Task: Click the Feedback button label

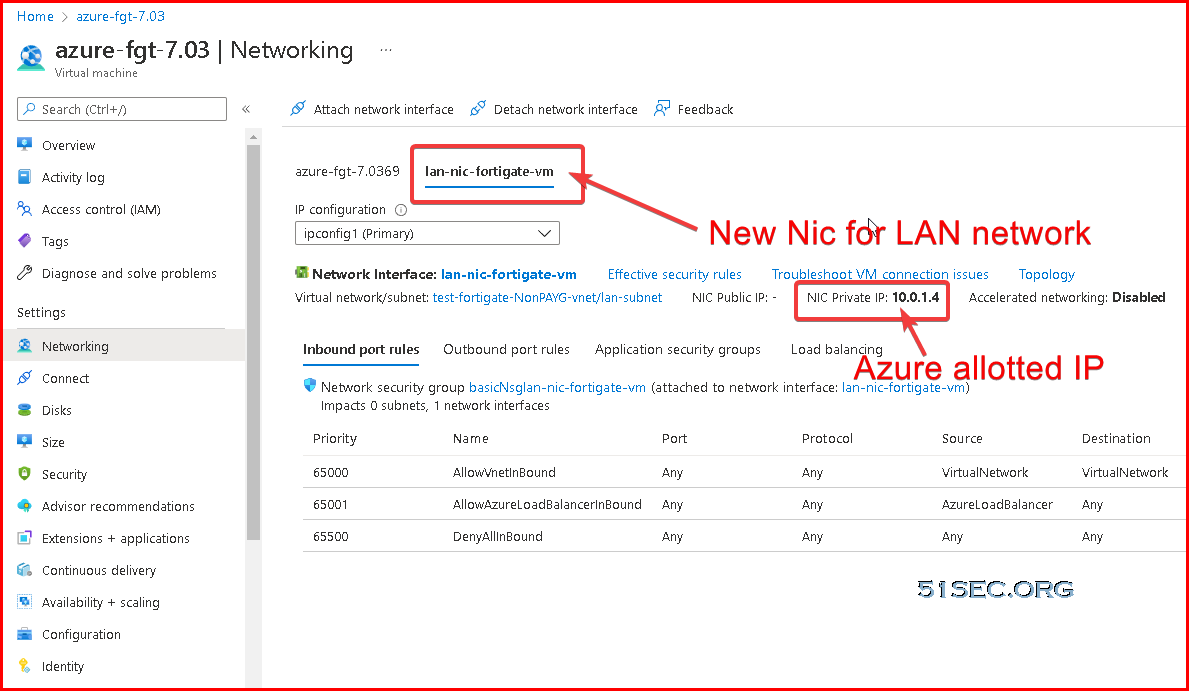Action: 705,109
